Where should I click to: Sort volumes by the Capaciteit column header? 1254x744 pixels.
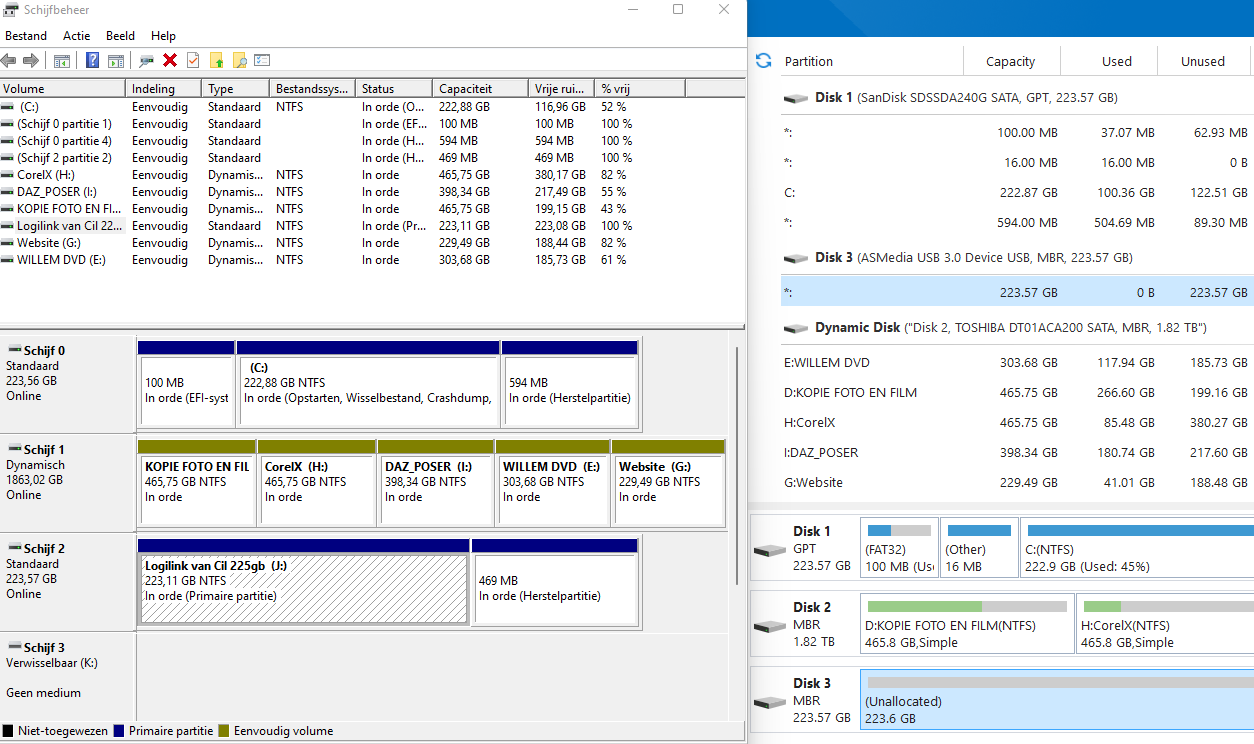[x=478, y=89]
